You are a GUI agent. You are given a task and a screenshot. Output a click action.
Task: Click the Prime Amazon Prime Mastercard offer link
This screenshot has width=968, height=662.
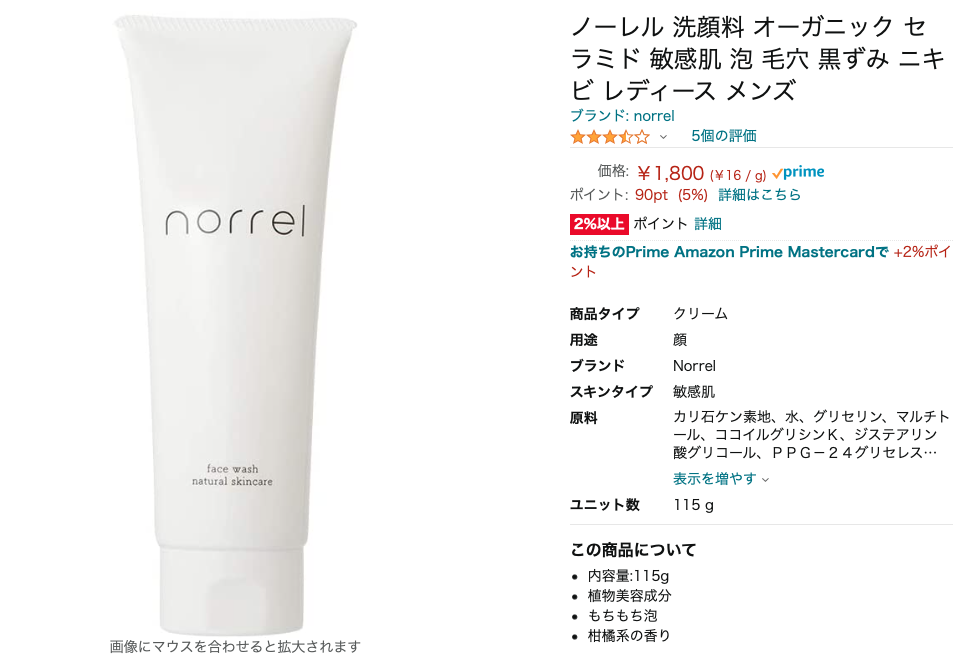click(x=729, y=252)
